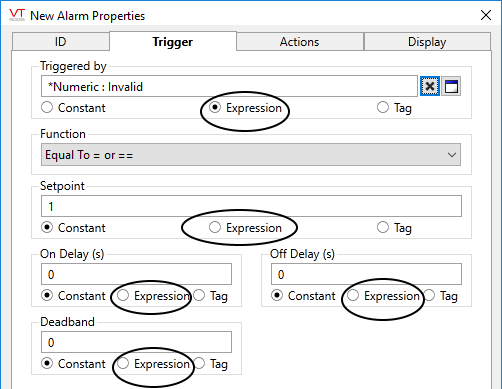Choose Tag option for Setpoint

394,228
